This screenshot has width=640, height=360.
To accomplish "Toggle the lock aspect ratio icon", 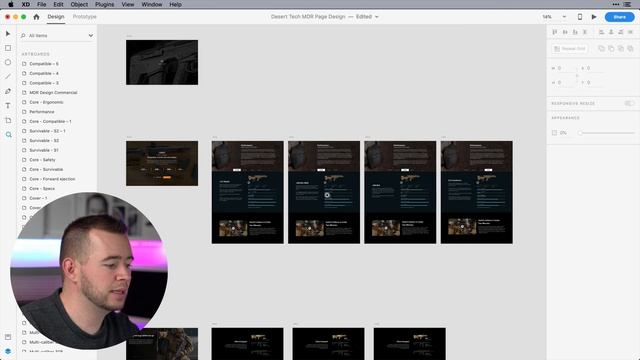I will click(x=577, y=76).
